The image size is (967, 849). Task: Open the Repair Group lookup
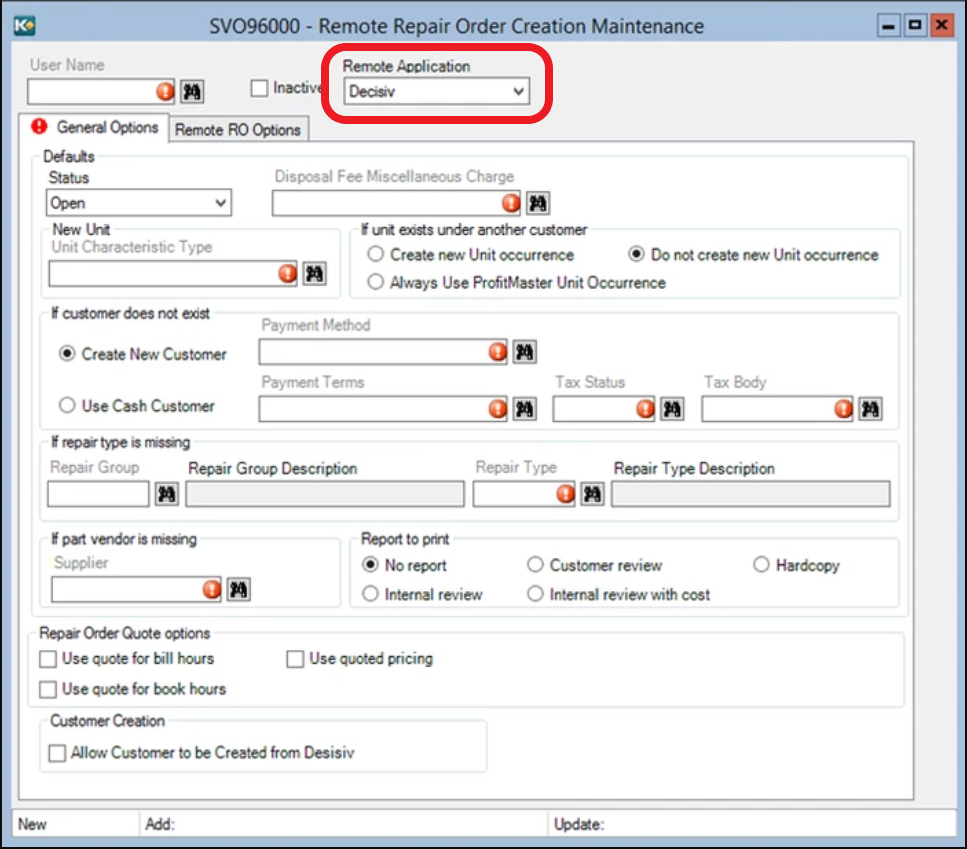pos(166,493)
